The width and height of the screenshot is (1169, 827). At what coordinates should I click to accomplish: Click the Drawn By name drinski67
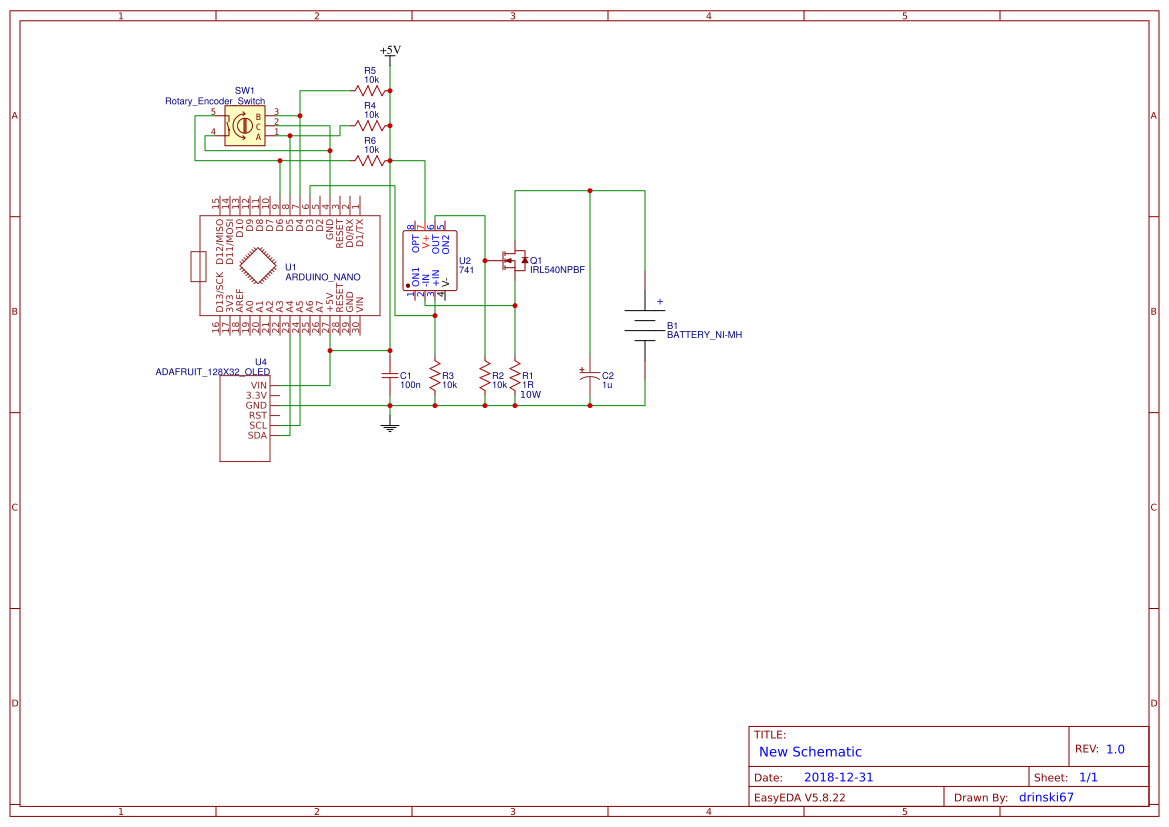(1045, 797)
